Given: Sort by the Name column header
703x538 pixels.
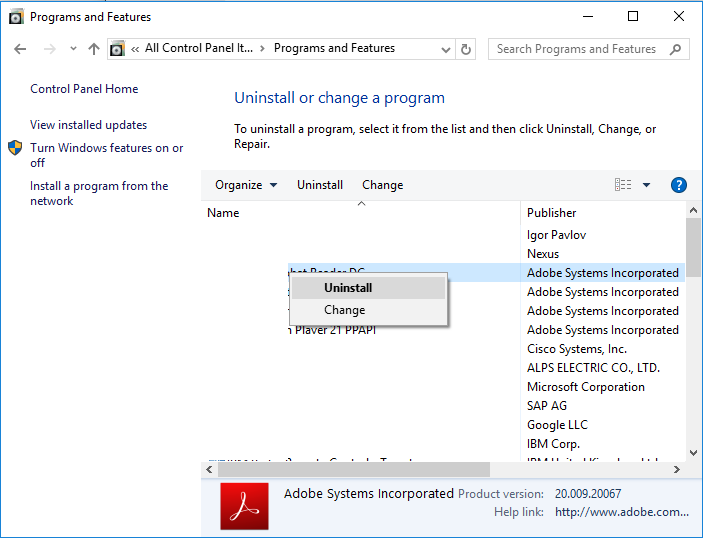Looking at the screenshot, I should click(361, 213).
